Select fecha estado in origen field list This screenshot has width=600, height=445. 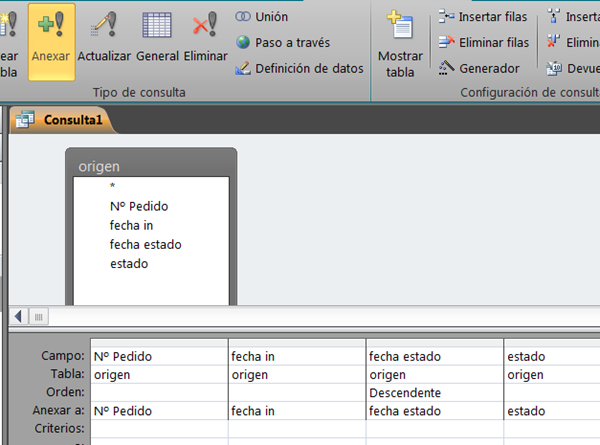click(x=145, y=244)
